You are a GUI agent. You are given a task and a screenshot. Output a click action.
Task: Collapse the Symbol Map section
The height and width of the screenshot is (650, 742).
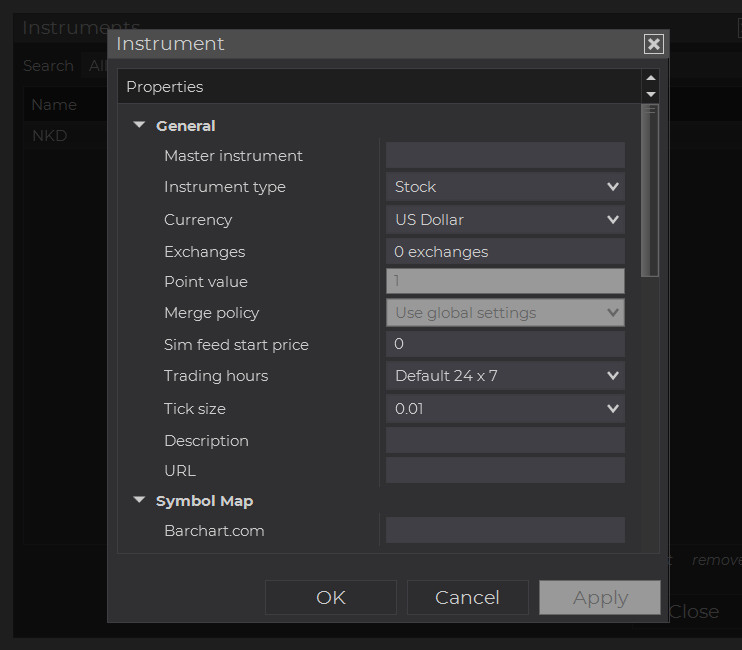click(x=139, y=501)
